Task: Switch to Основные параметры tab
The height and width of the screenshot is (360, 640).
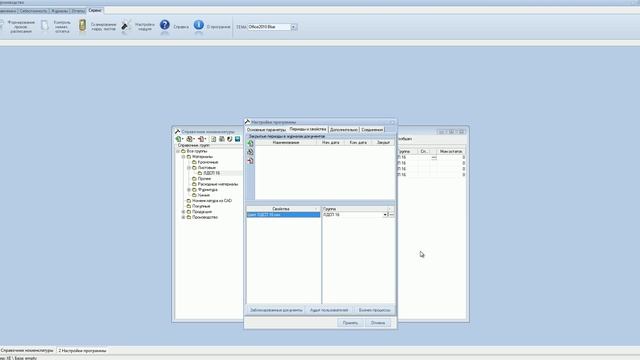Action: (x=266, y=130)
